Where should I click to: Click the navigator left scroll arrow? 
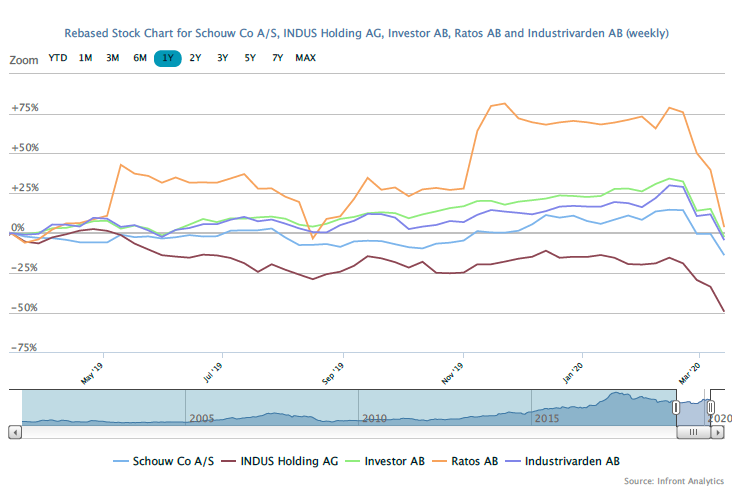(x=15, y=432)
